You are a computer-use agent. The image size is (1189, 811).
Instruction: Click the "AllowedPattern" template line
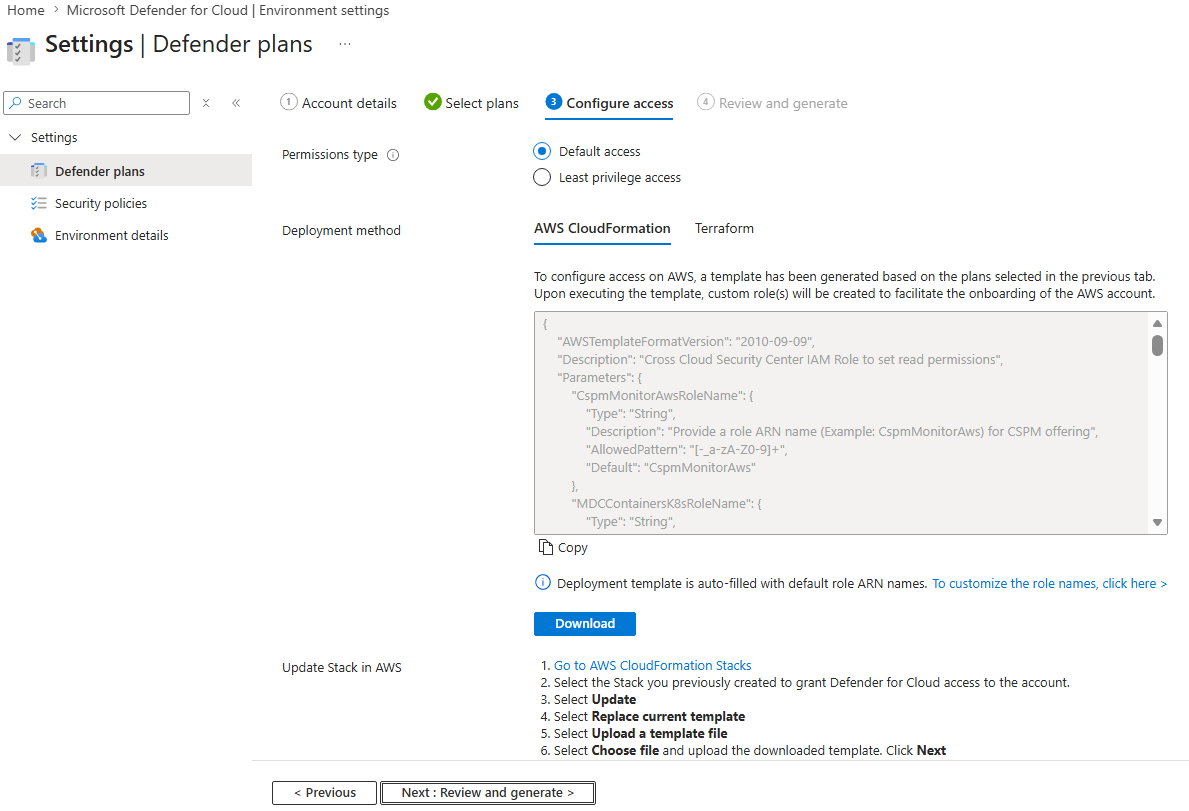tap(686, 449)
